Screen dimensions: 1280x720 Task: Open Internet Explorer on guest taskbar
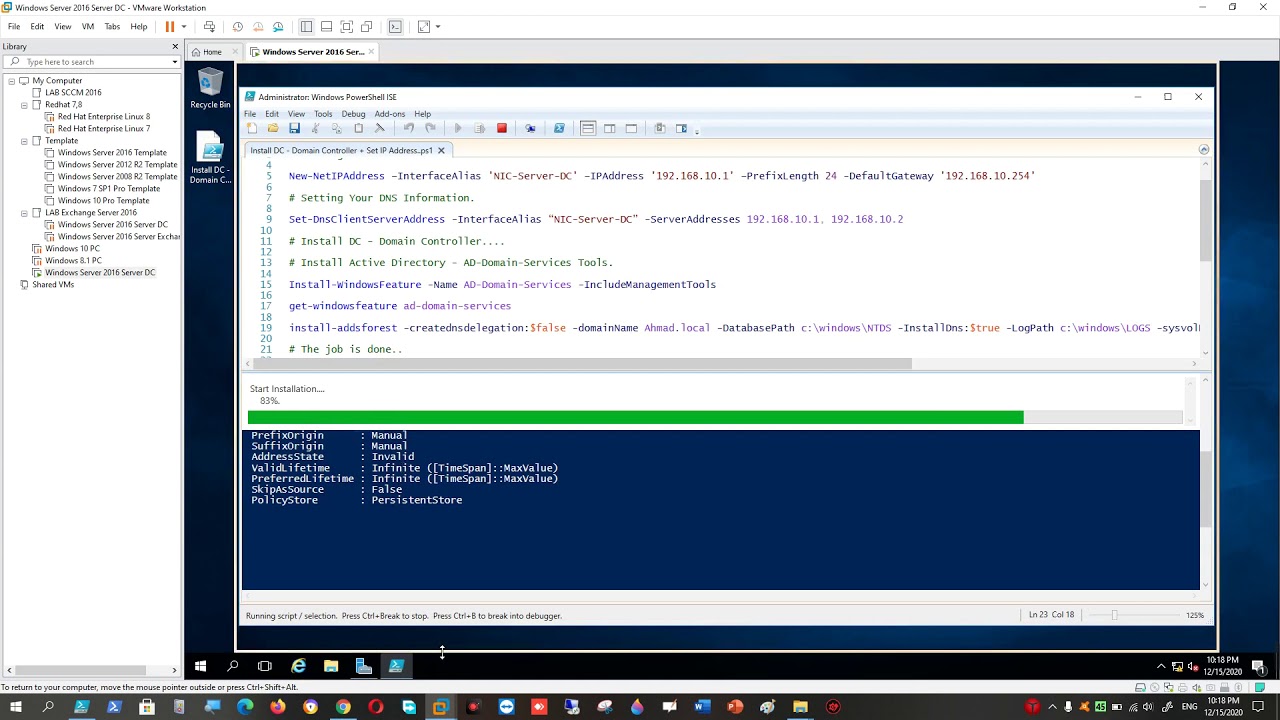[x=298, y=666]
